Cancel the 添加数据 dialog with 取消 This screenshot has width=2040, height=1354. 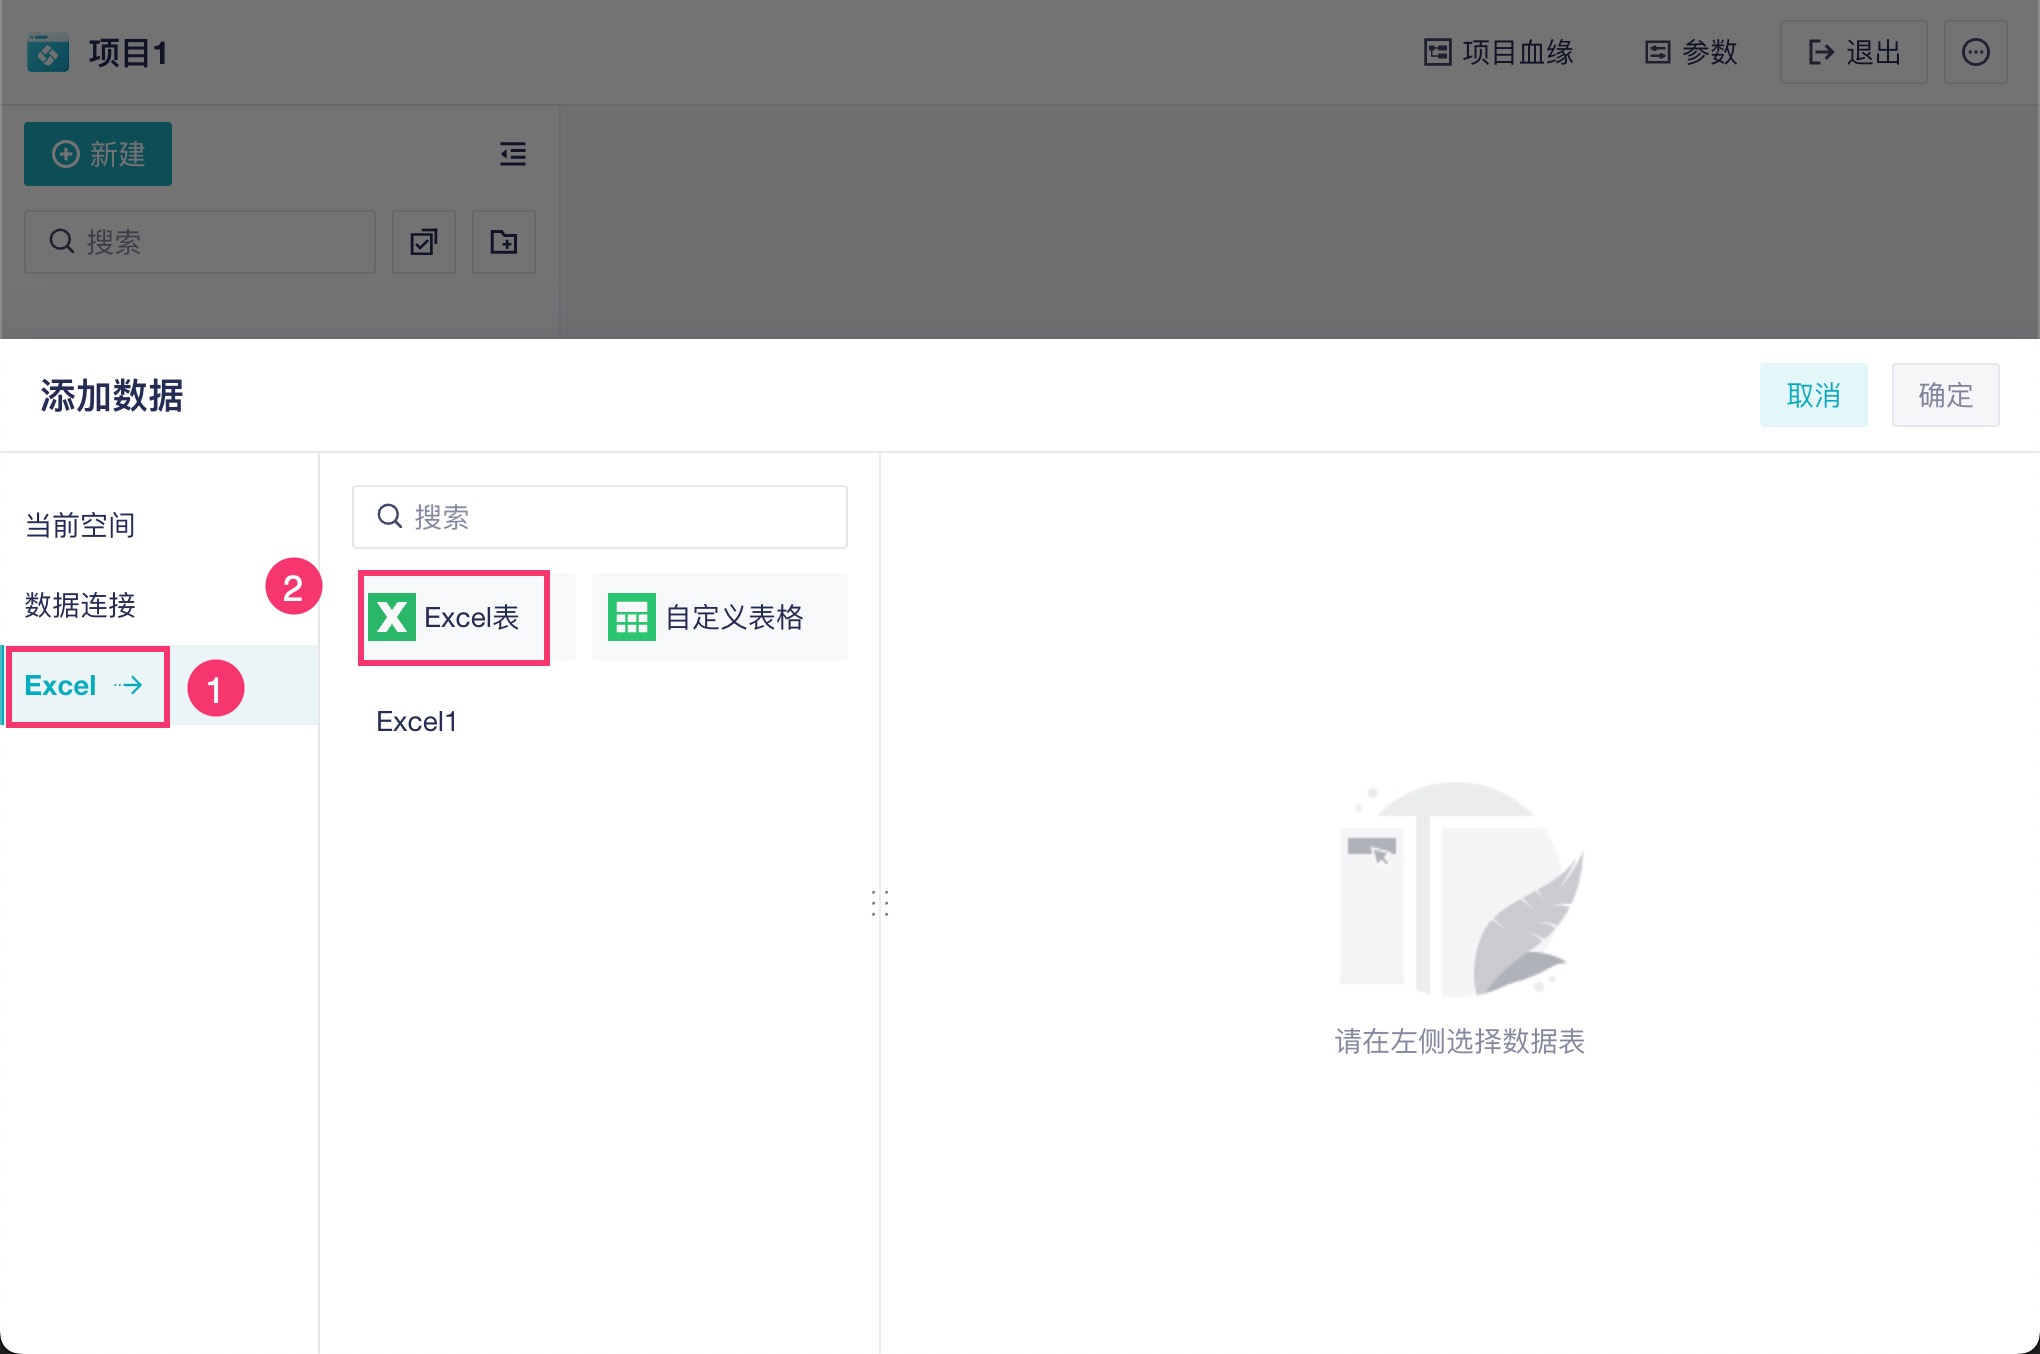(1813, 395)
